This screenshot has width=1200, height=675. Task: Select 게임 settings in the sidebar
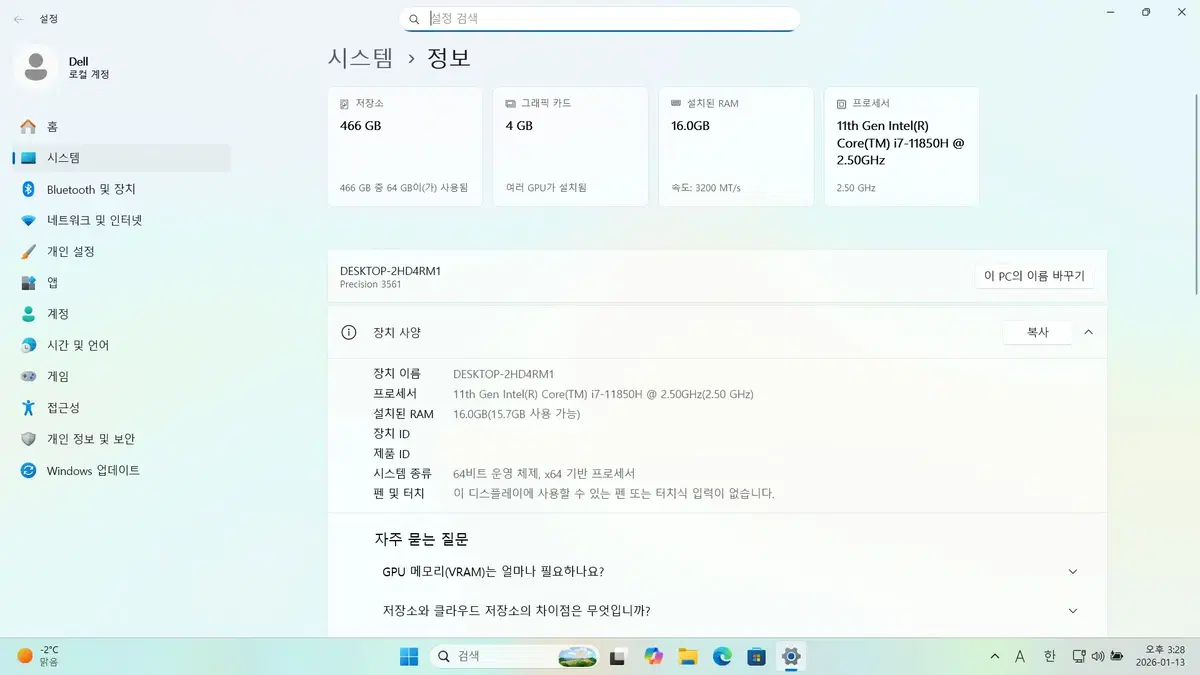click(62, 376)
